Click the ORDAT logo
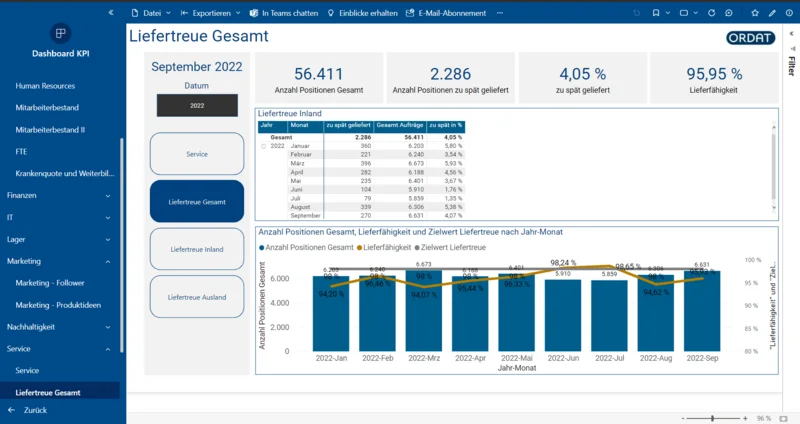This screenshot has height=424, width=800. coord(751,38)
